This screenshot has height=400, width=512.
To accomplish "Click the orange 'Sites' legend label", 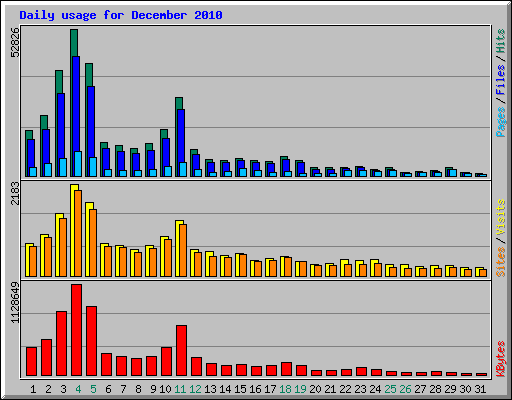I will tap(500, 262).
